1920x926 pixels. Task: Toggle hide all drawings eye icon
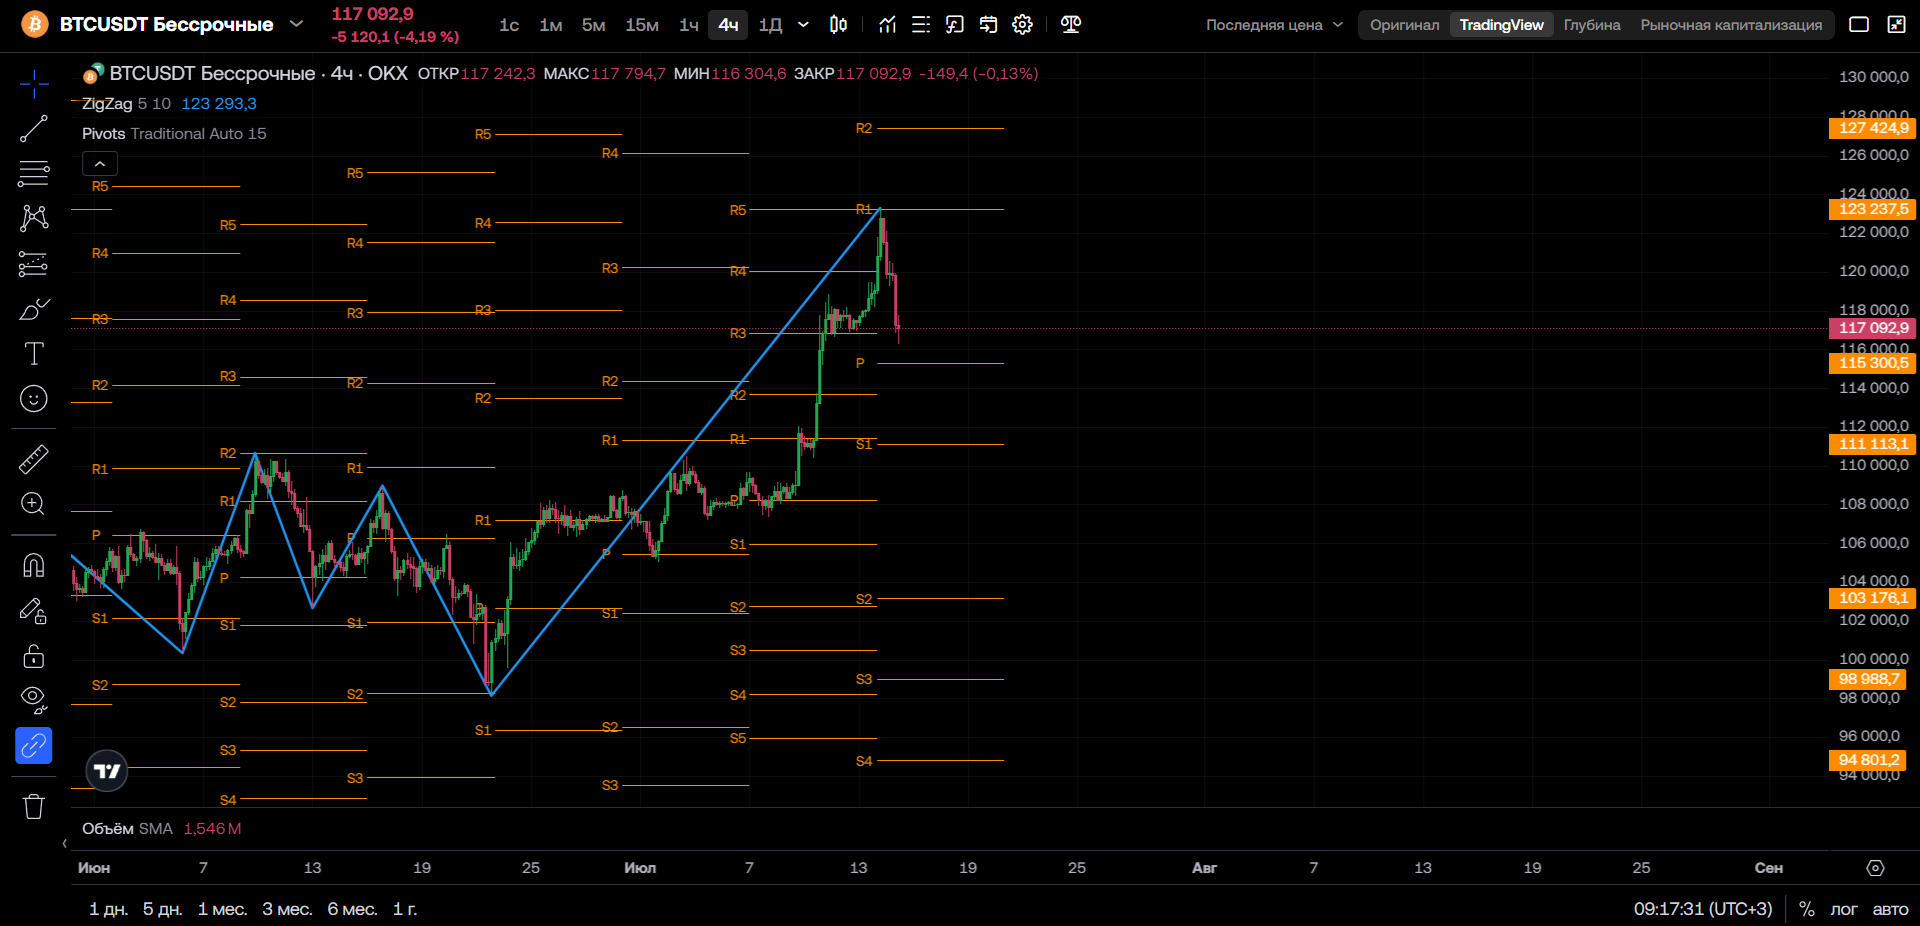34,700
